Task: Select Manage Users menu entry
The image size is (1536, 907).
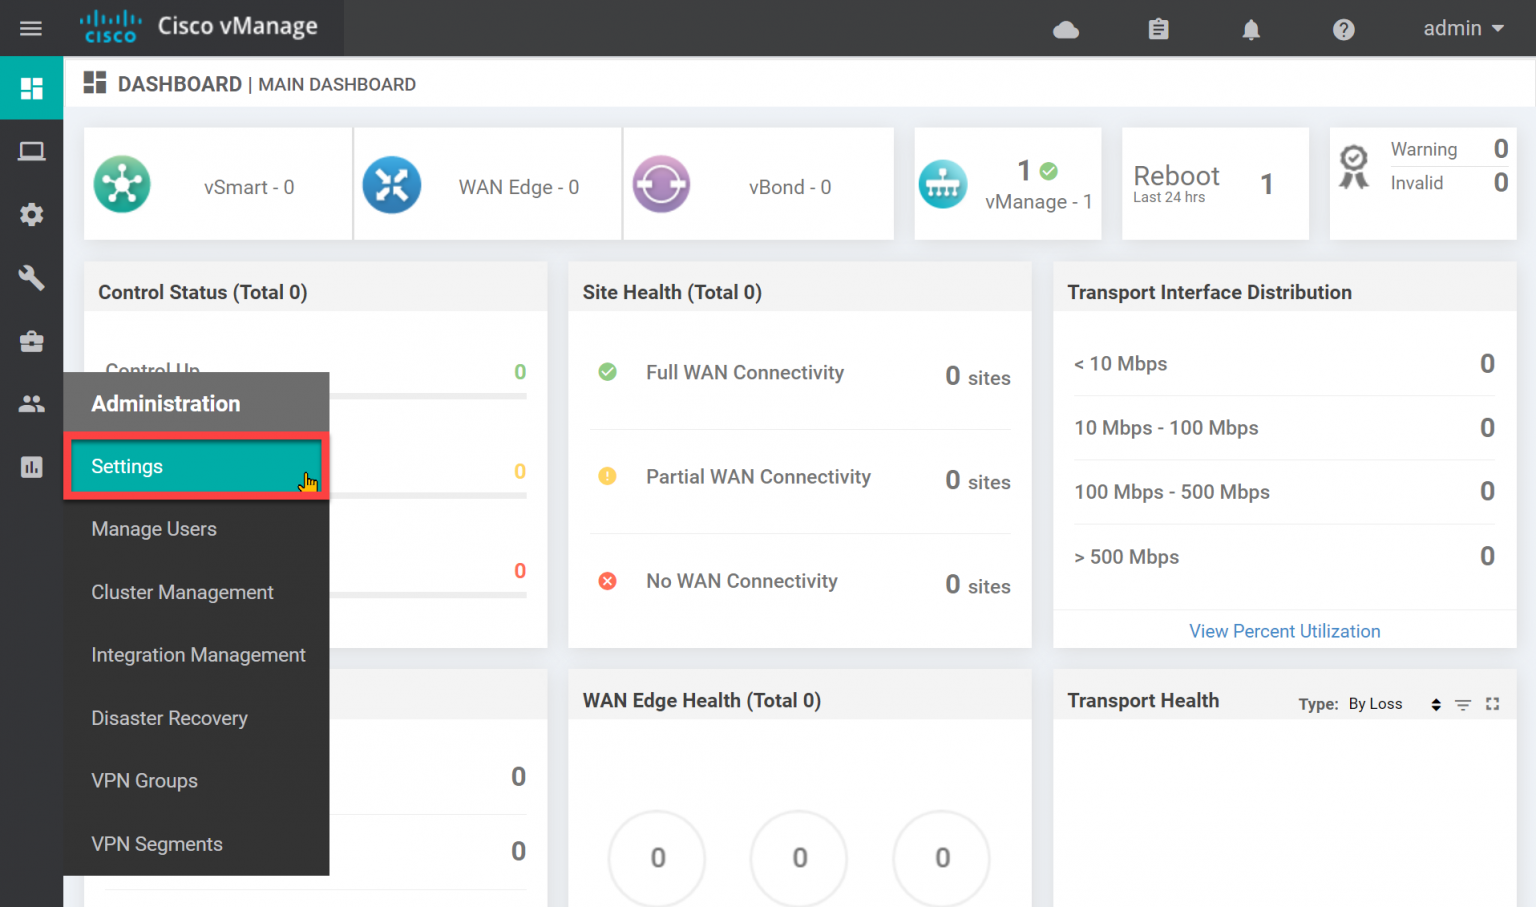Action: [x=154, y=529]
